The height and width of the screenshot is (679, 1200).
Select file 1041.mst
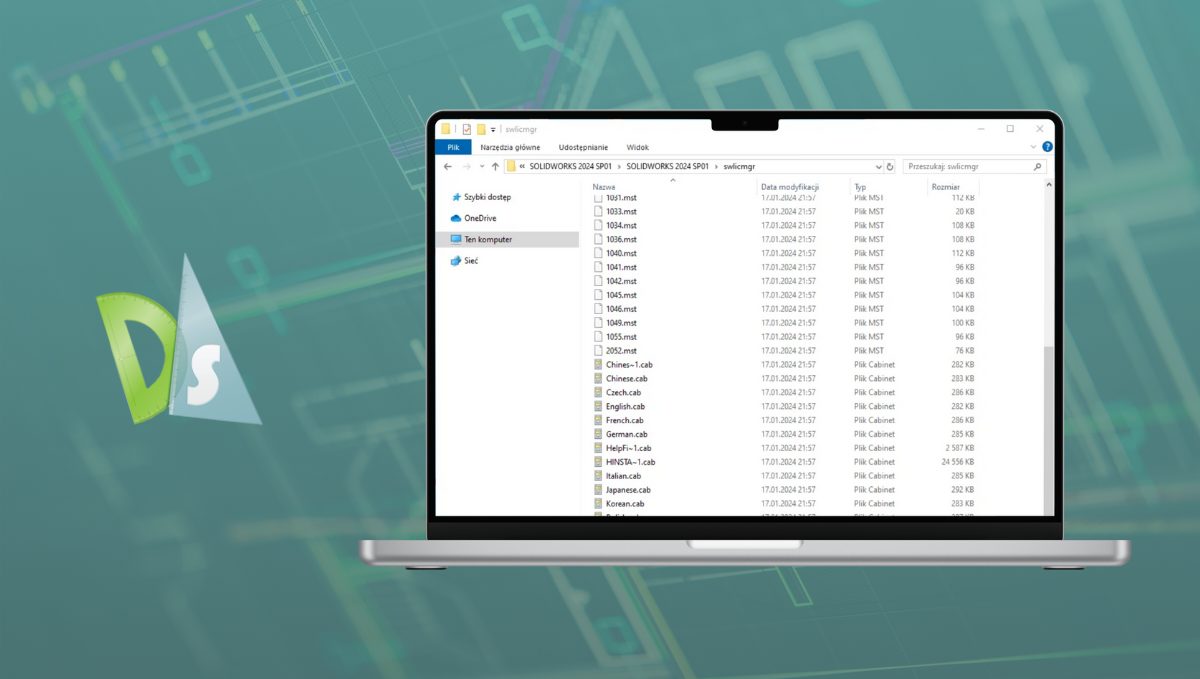pyautogui.click(x=621, y=267)
